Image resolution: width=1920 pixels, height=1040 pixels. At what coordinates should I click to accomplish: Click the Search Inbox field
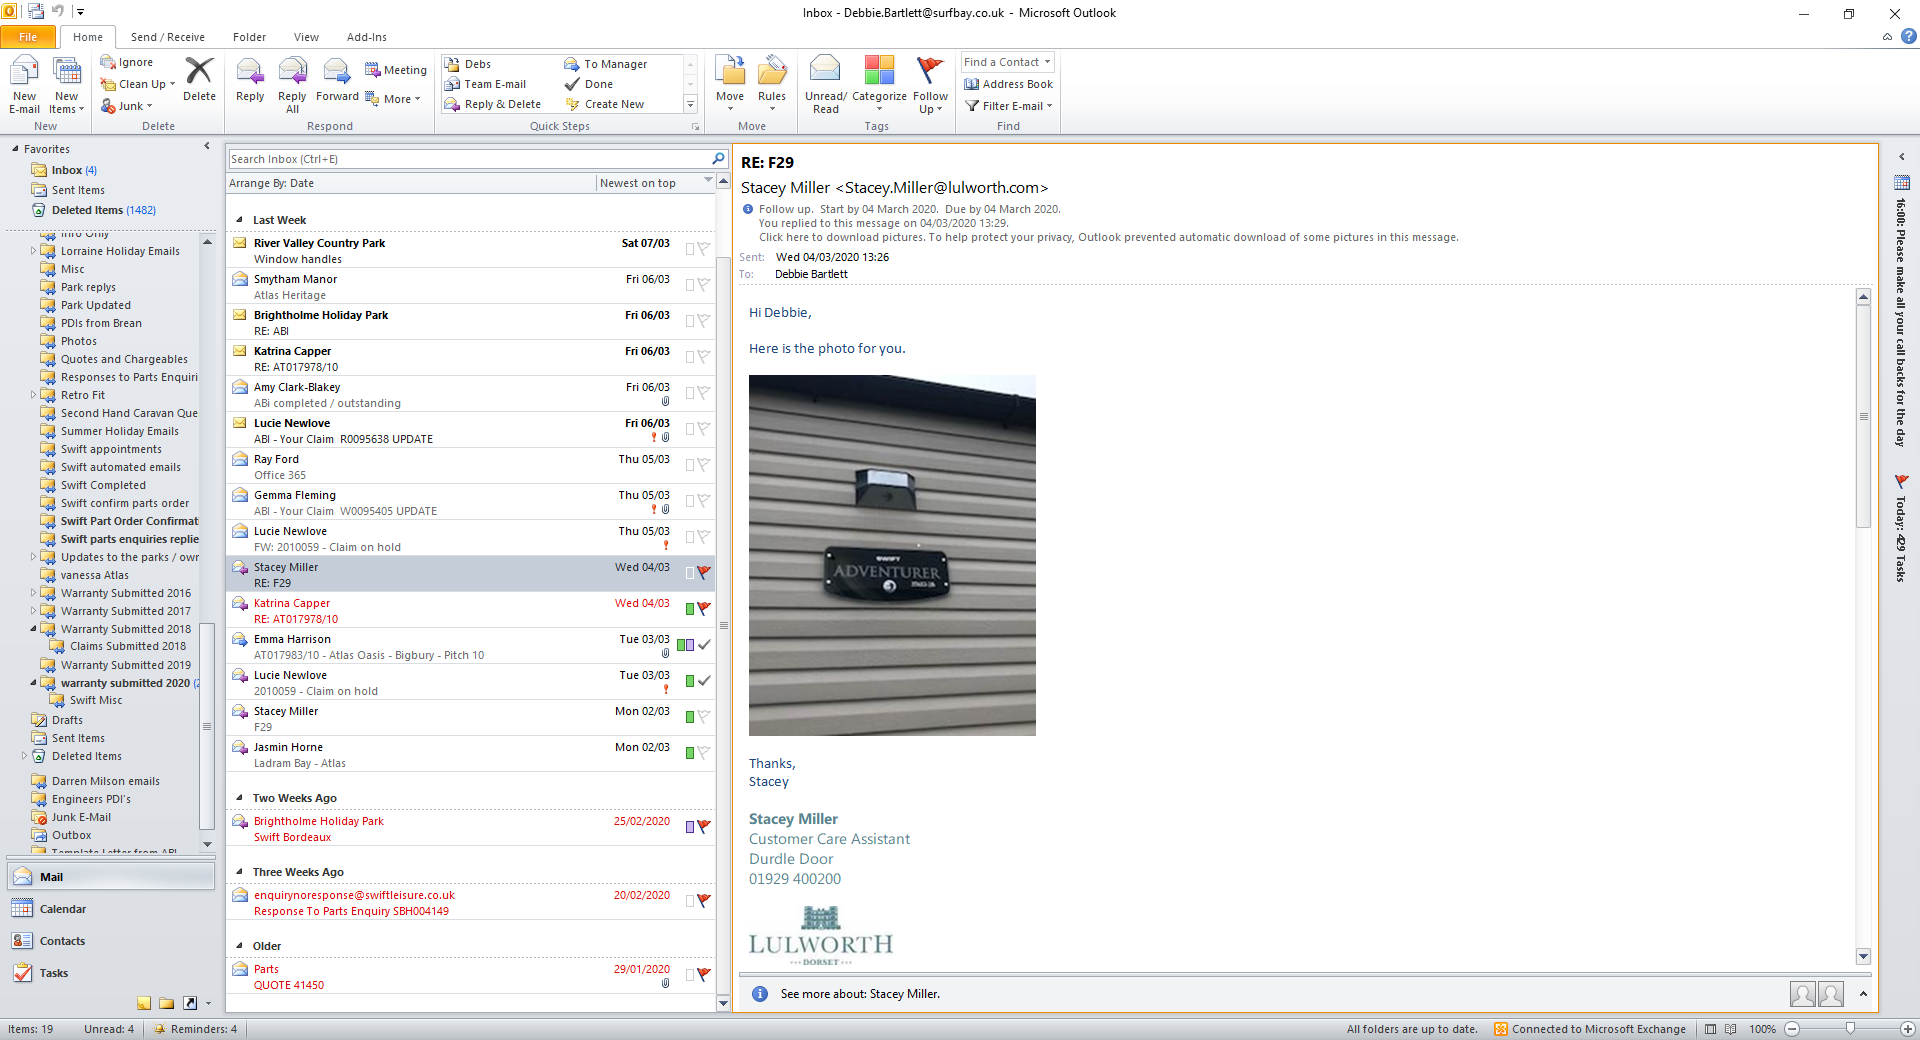(x=468, y=159)
